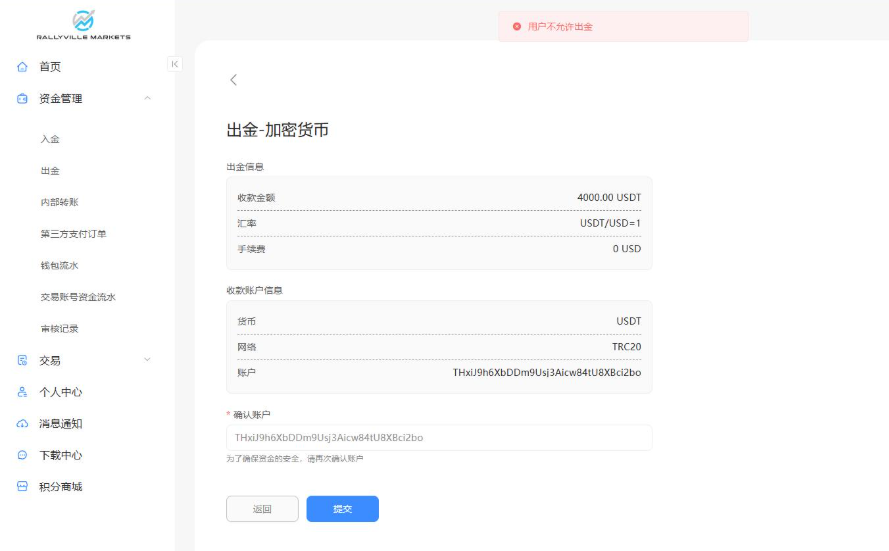The height and width of the screenshot is (551, 889).
Task: Collapse the 资金管理 menu chevron
Action: pyautogui.click(x=148, y=98)
